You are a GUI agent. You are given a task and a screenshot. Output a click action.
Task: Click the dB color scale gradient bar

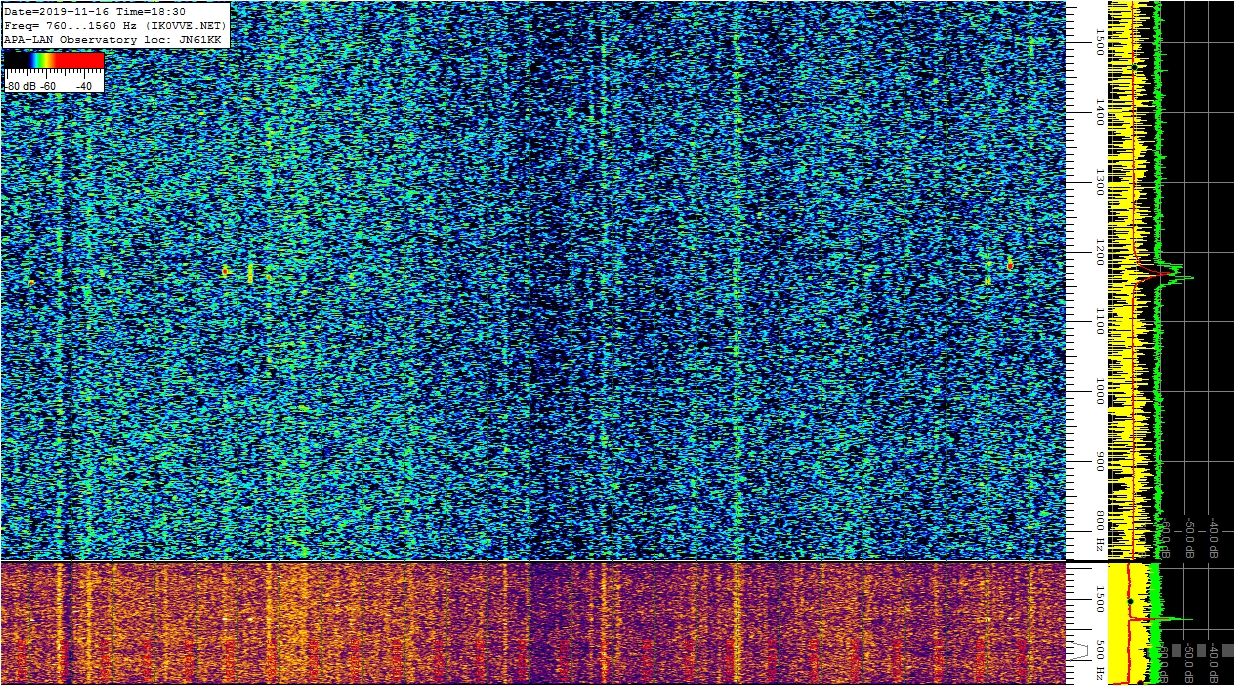(54, 60)
